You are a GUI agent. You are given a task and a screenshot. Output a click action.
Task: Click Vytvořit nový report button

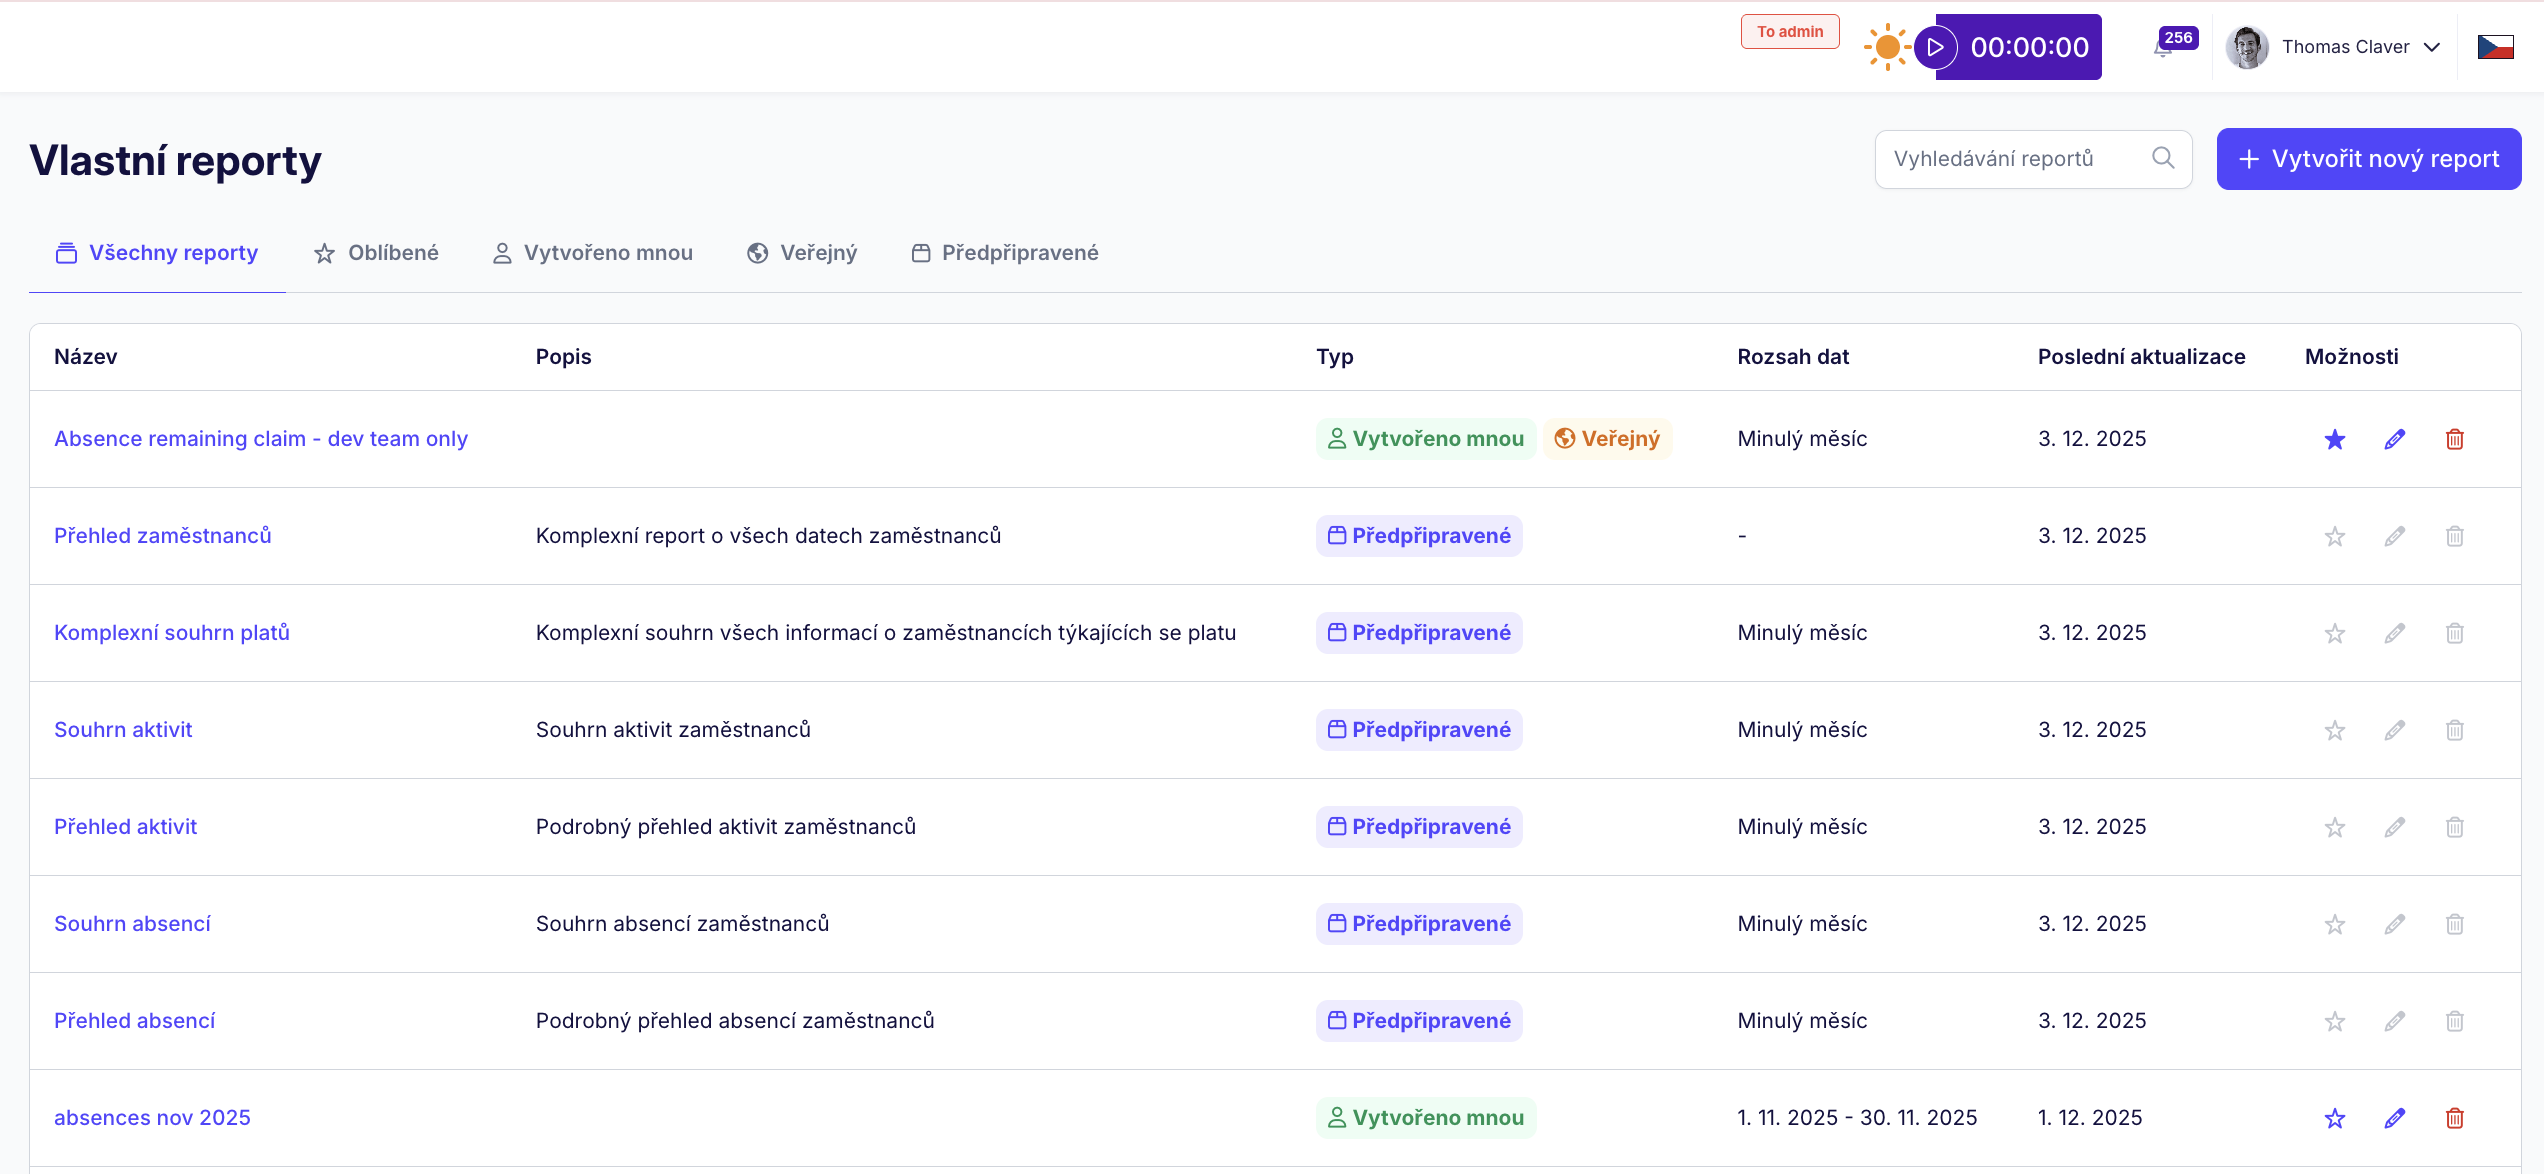2368,159
